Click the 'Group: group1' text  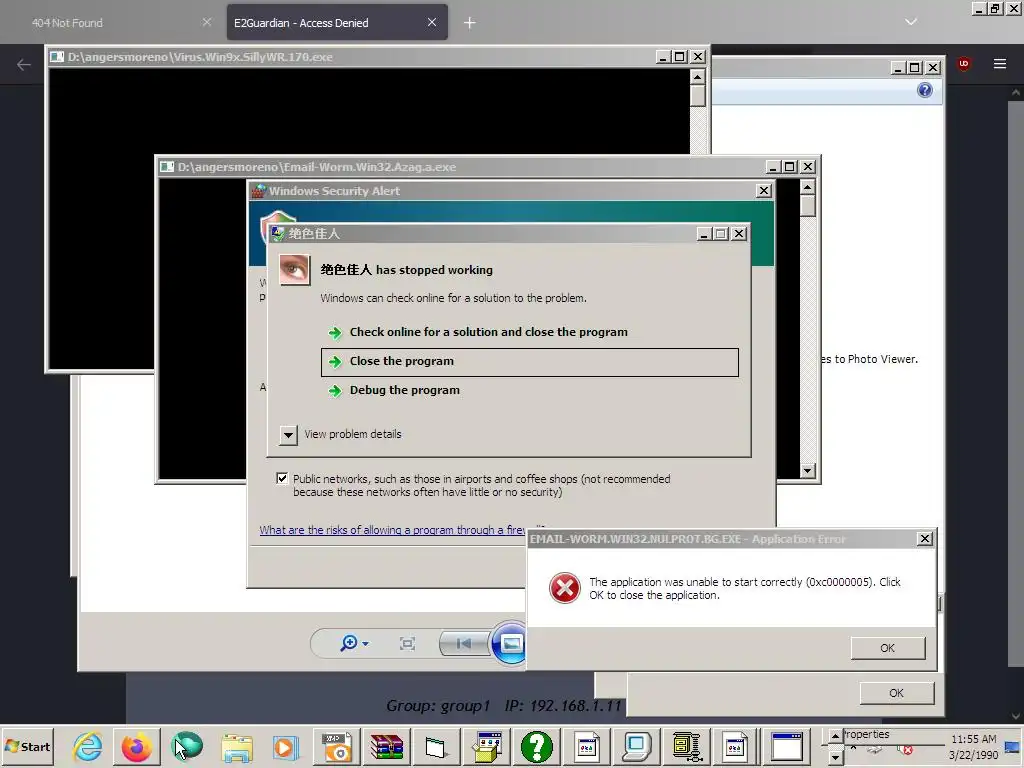coord(438,706)
